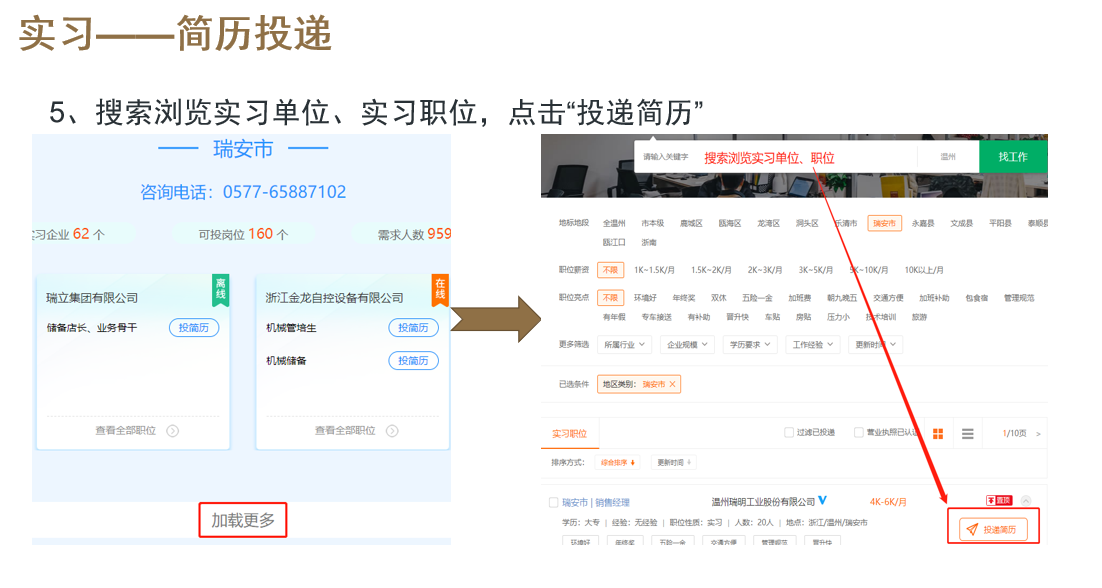Image resolution: width=1102 pixels, height=588 pixels.
Task: Open 查看全部职位 arrow under 瑞立集团有限公司
Action: 172,431
